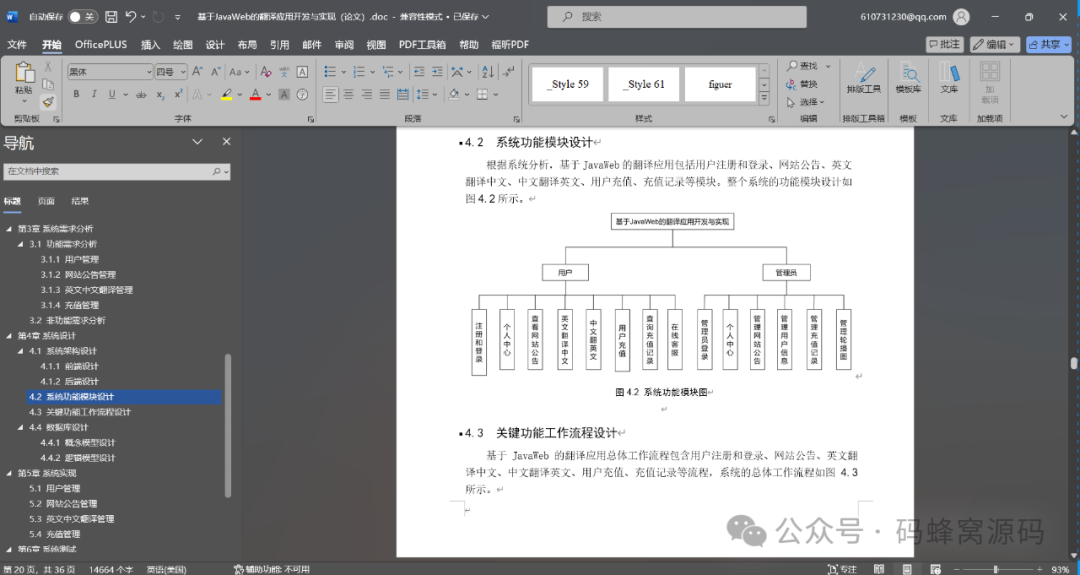Collapse 第3章 系统需求分析 heading
This screenshot has width=1080, height=575.
(x=9, y=229)
